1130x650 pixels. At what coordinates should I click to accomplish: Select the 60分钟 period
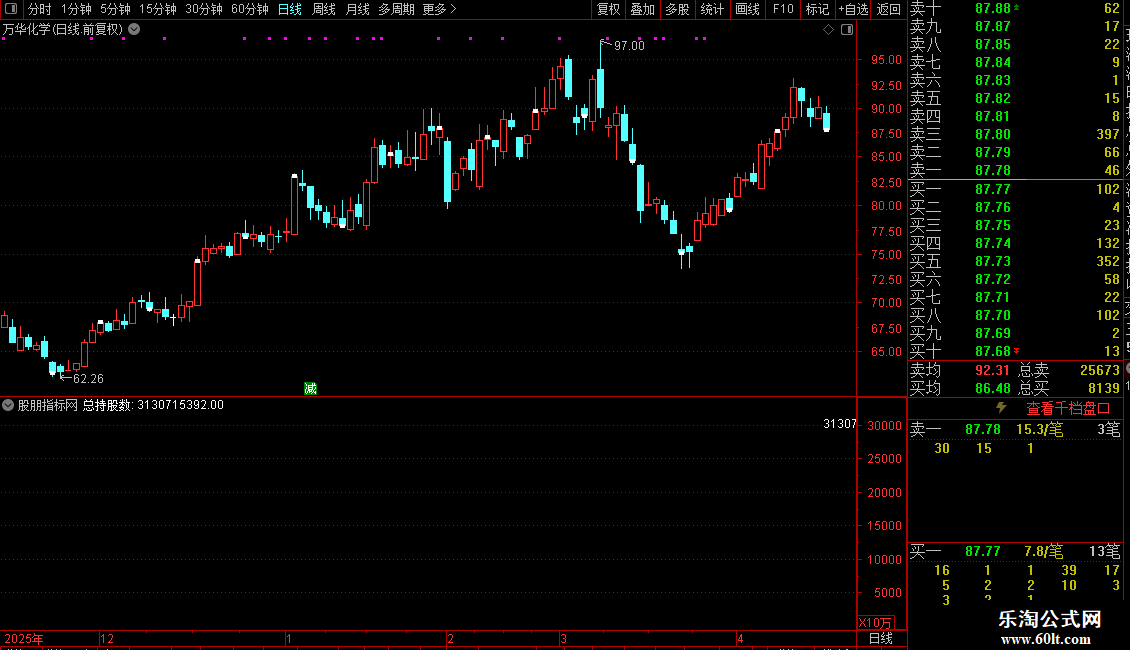(250, 9)
